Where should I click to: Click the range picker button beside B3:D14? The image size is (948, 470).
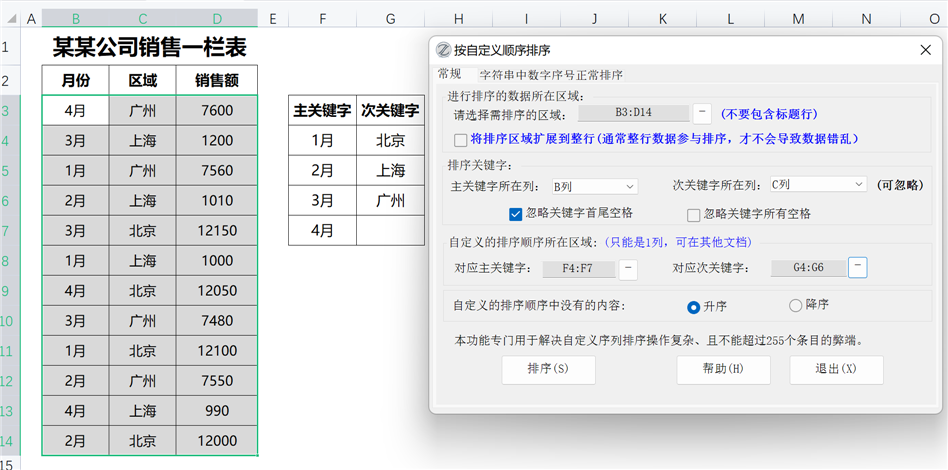click(x=702, y=114)
